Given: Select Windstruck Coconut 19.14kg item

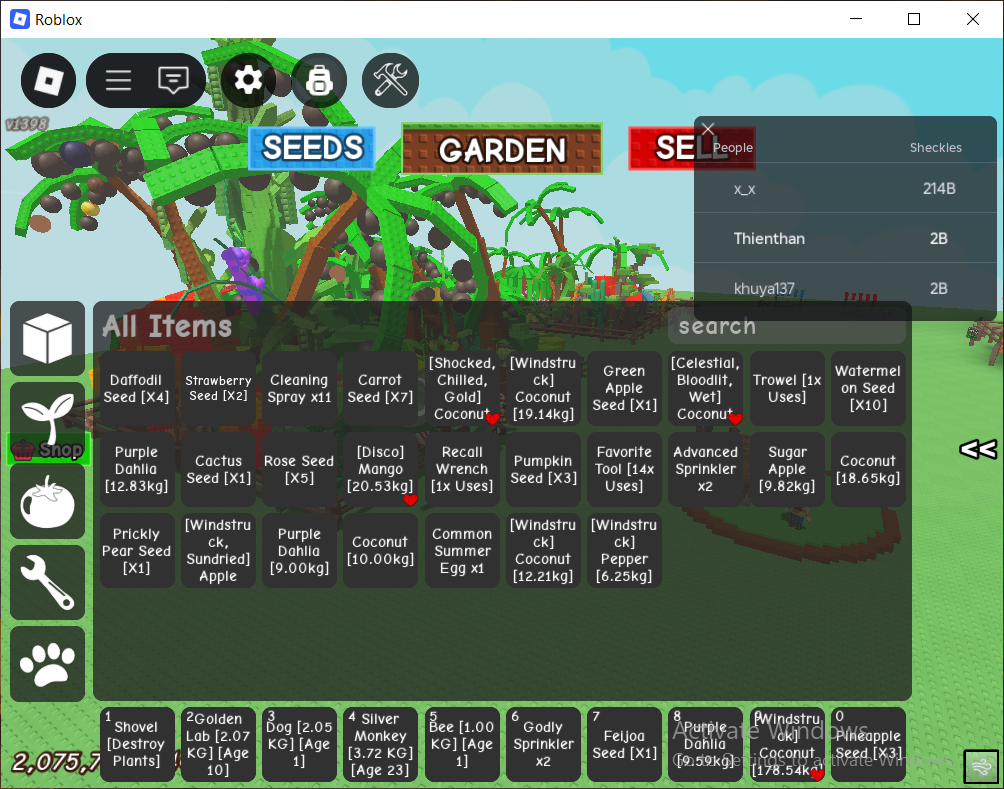Looking at the screenshot, I should click(543, 388).
